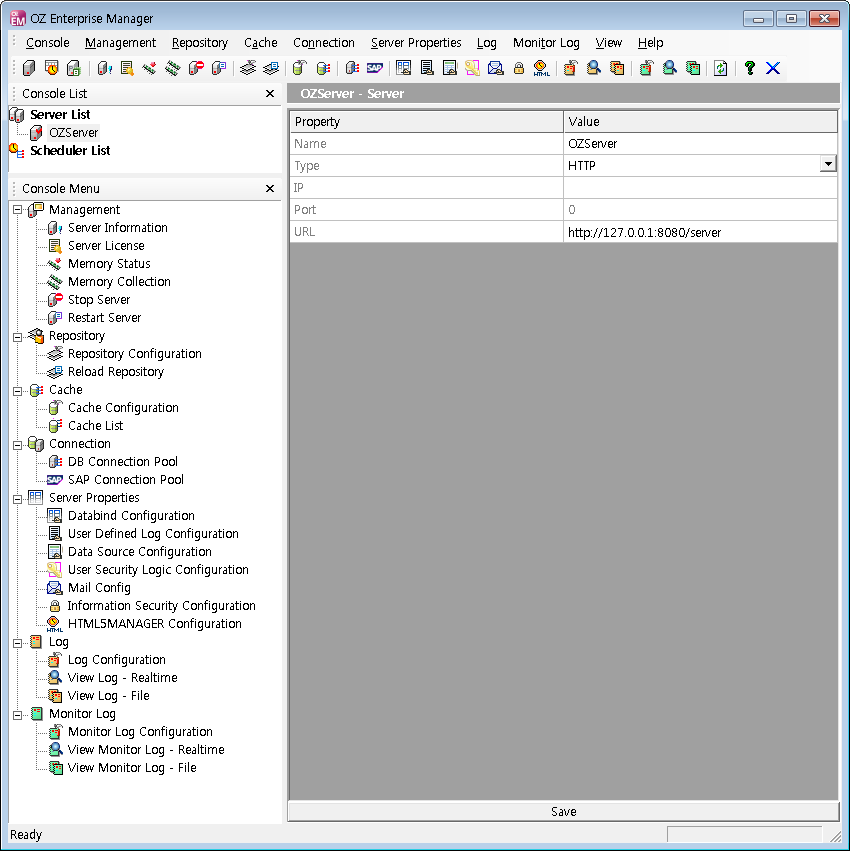Click the blue X icon in the toolbar
Viewport: 850px width, 851px height.
pyautogui.click(x=772, y=68)
